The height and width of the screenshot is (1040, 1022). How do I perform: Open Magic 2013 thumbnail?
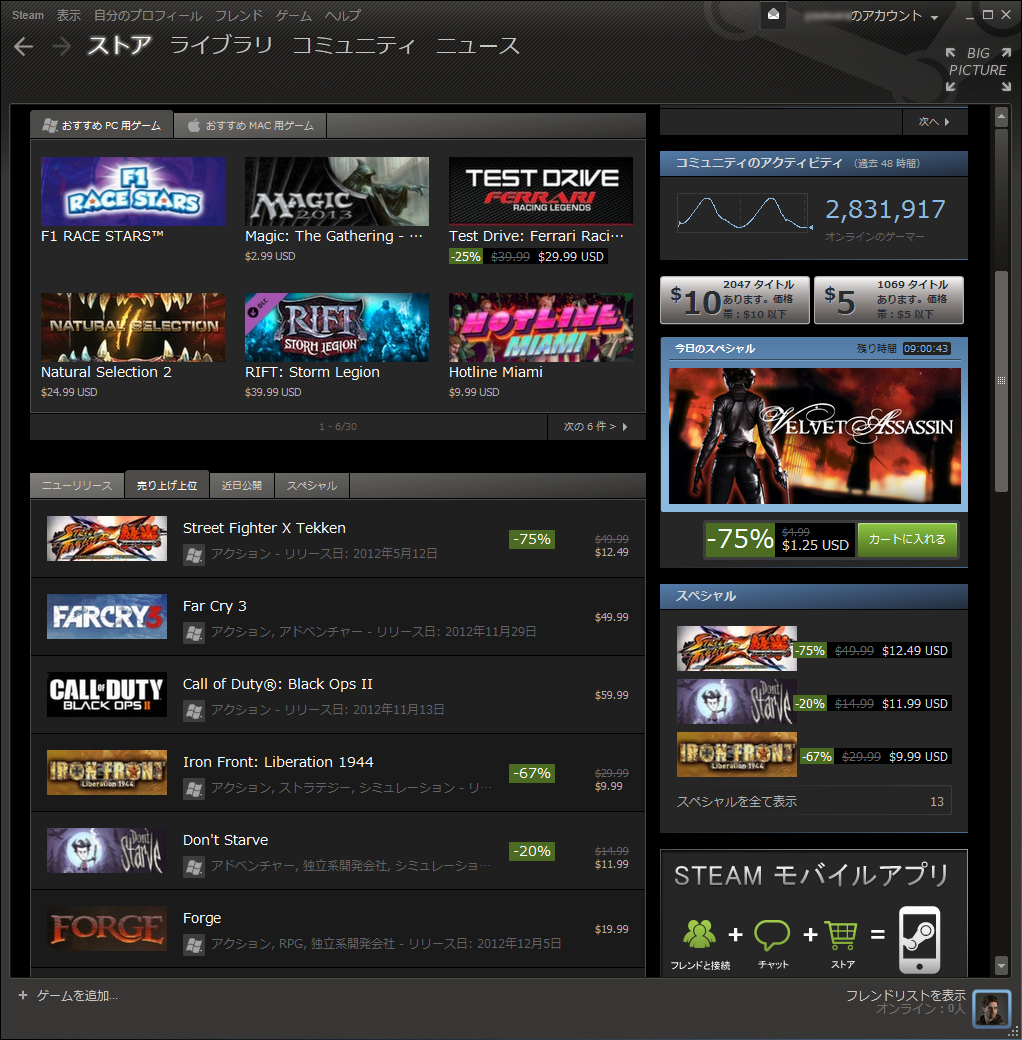(337, 191)
